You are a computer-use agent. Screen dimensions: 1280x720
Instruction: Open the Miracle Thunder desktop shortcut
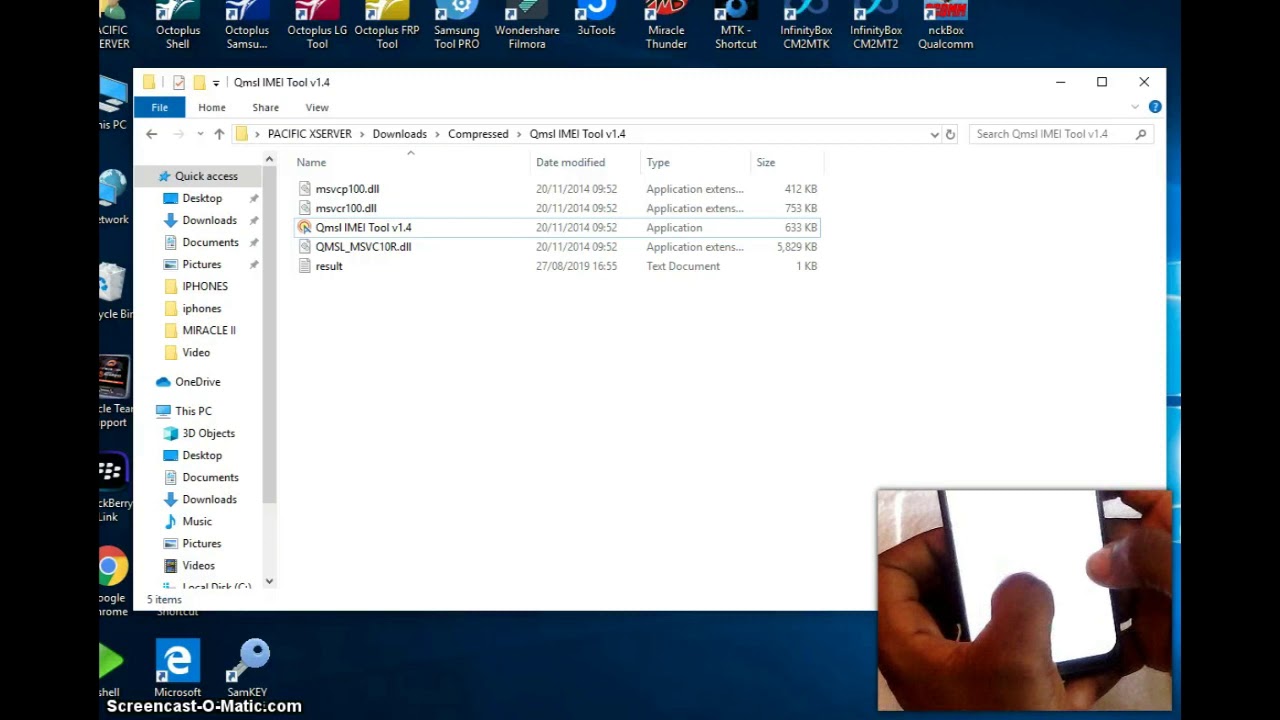click(x=666, y=26)
